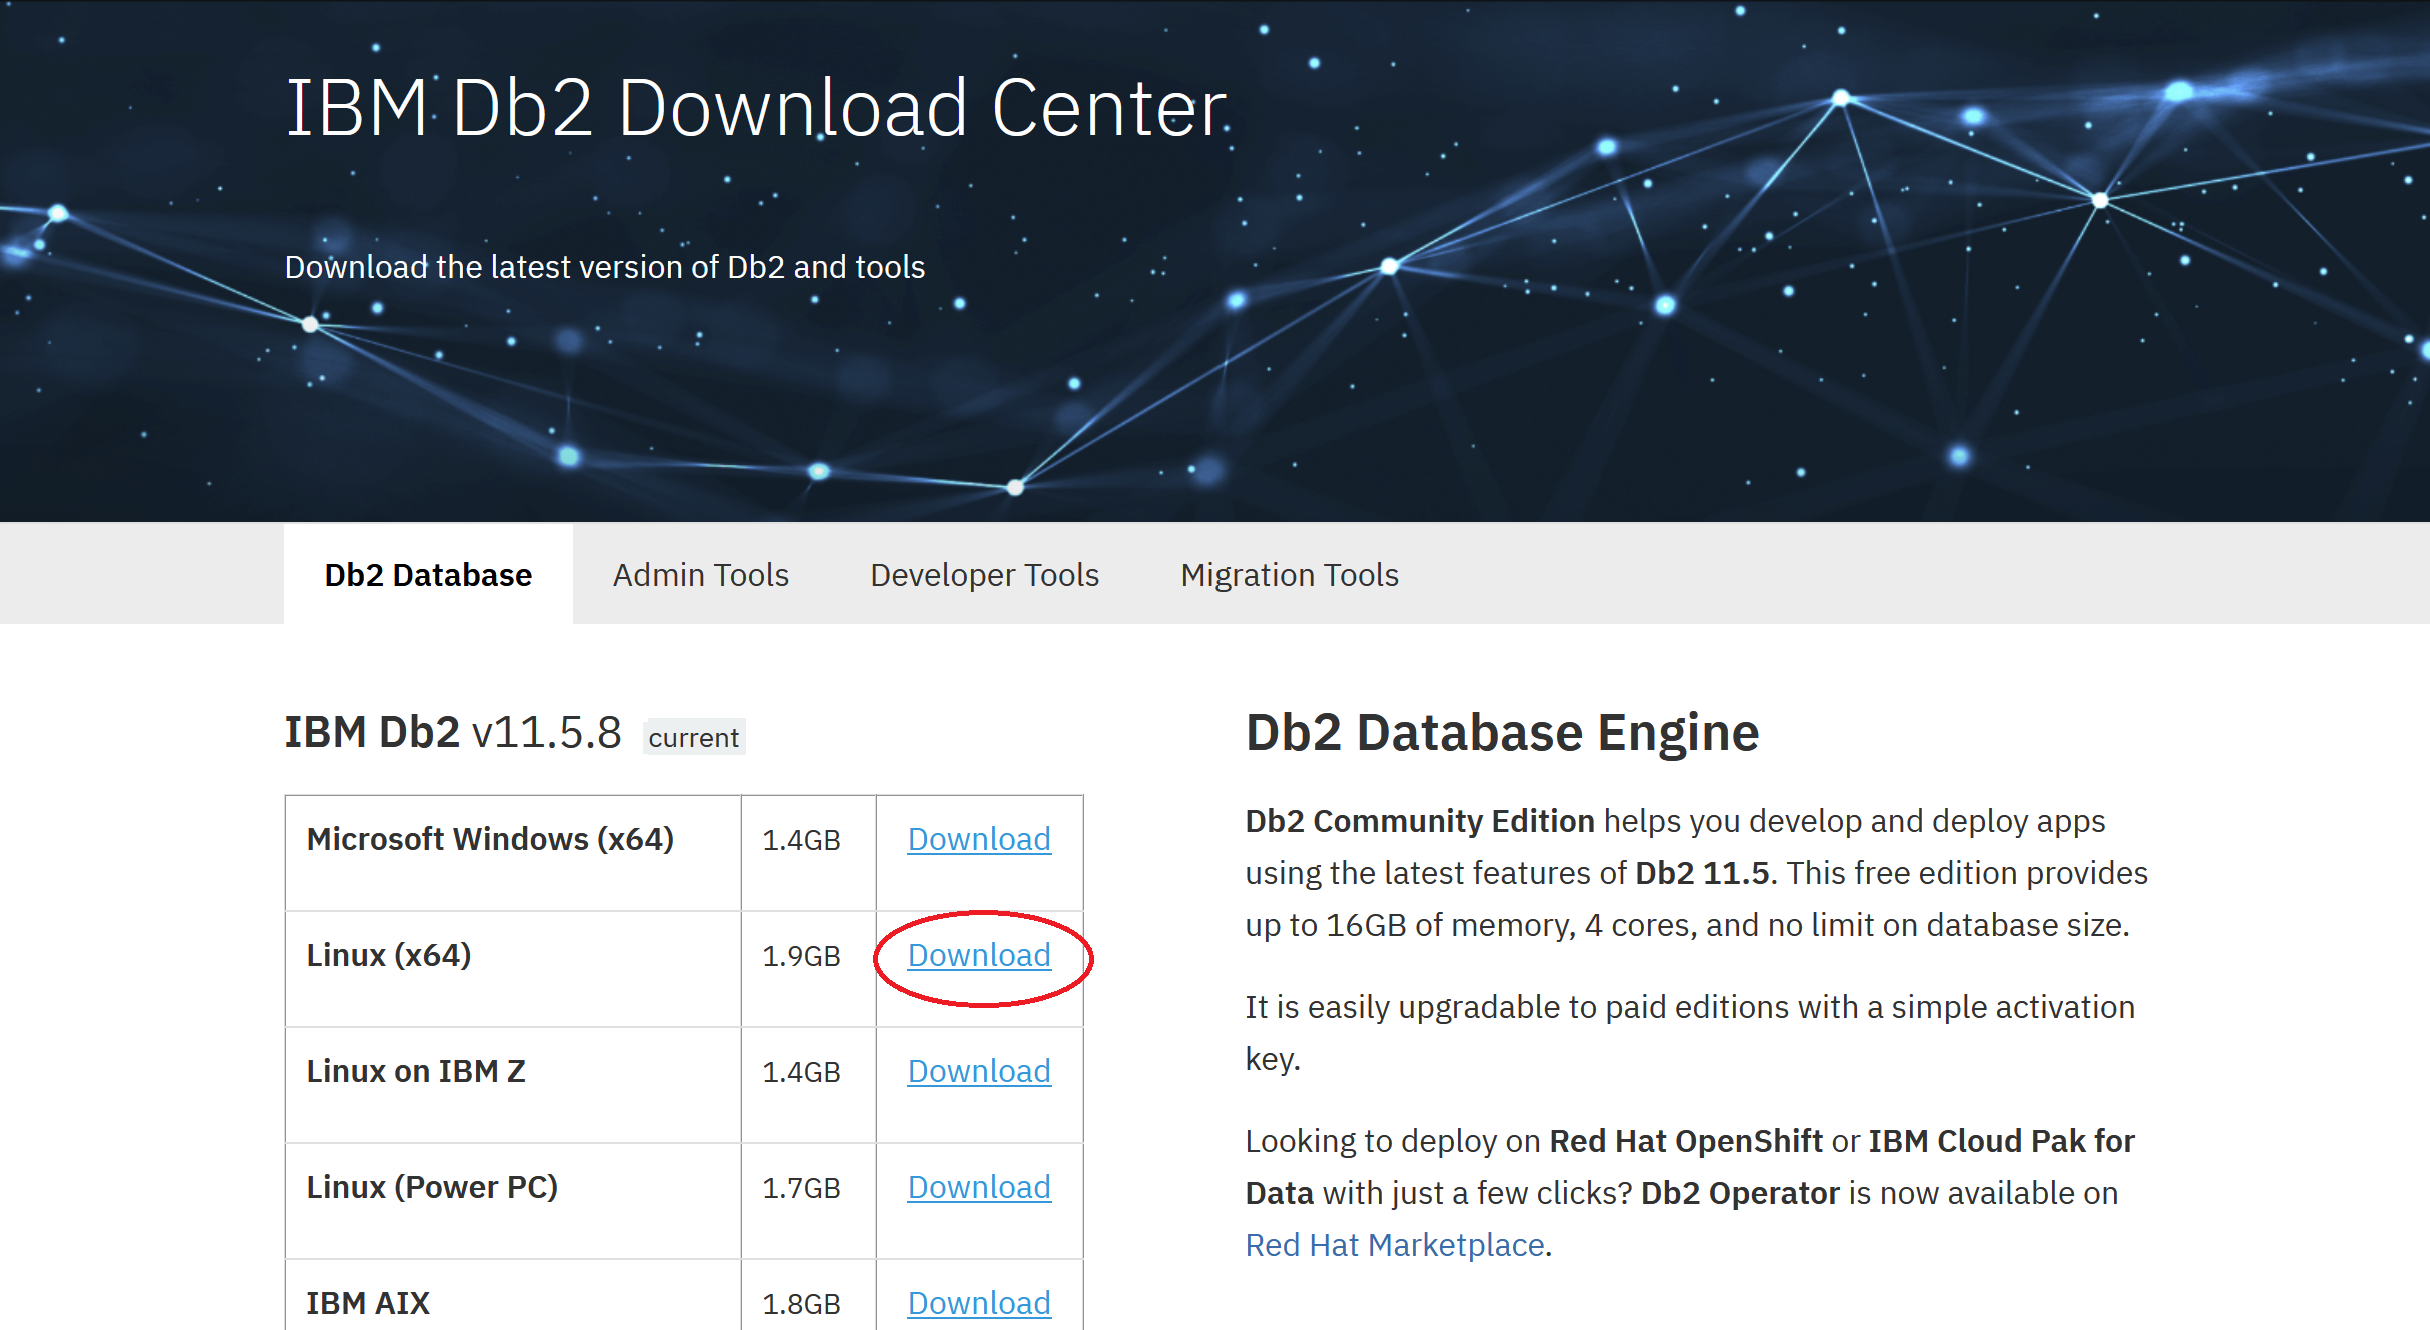The height and width of the screenshot is (1330, 2430).
Task: Click the IBM Db2 v11.5.8 title
Action: pyautogui.click(x=452, y=732)
